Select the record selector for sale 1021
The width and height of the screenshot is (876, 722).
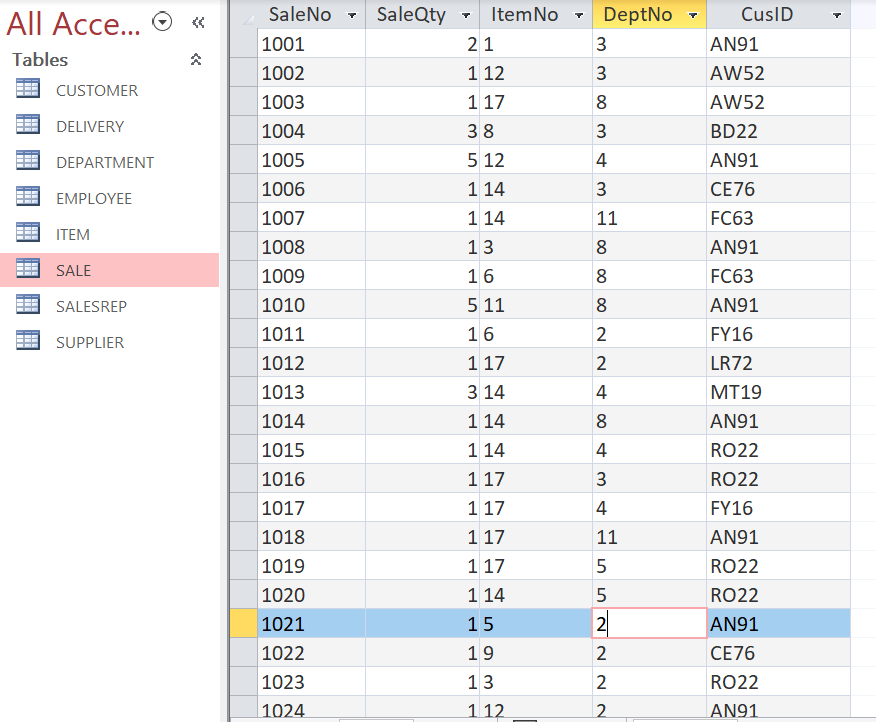(x=241, y=623)
